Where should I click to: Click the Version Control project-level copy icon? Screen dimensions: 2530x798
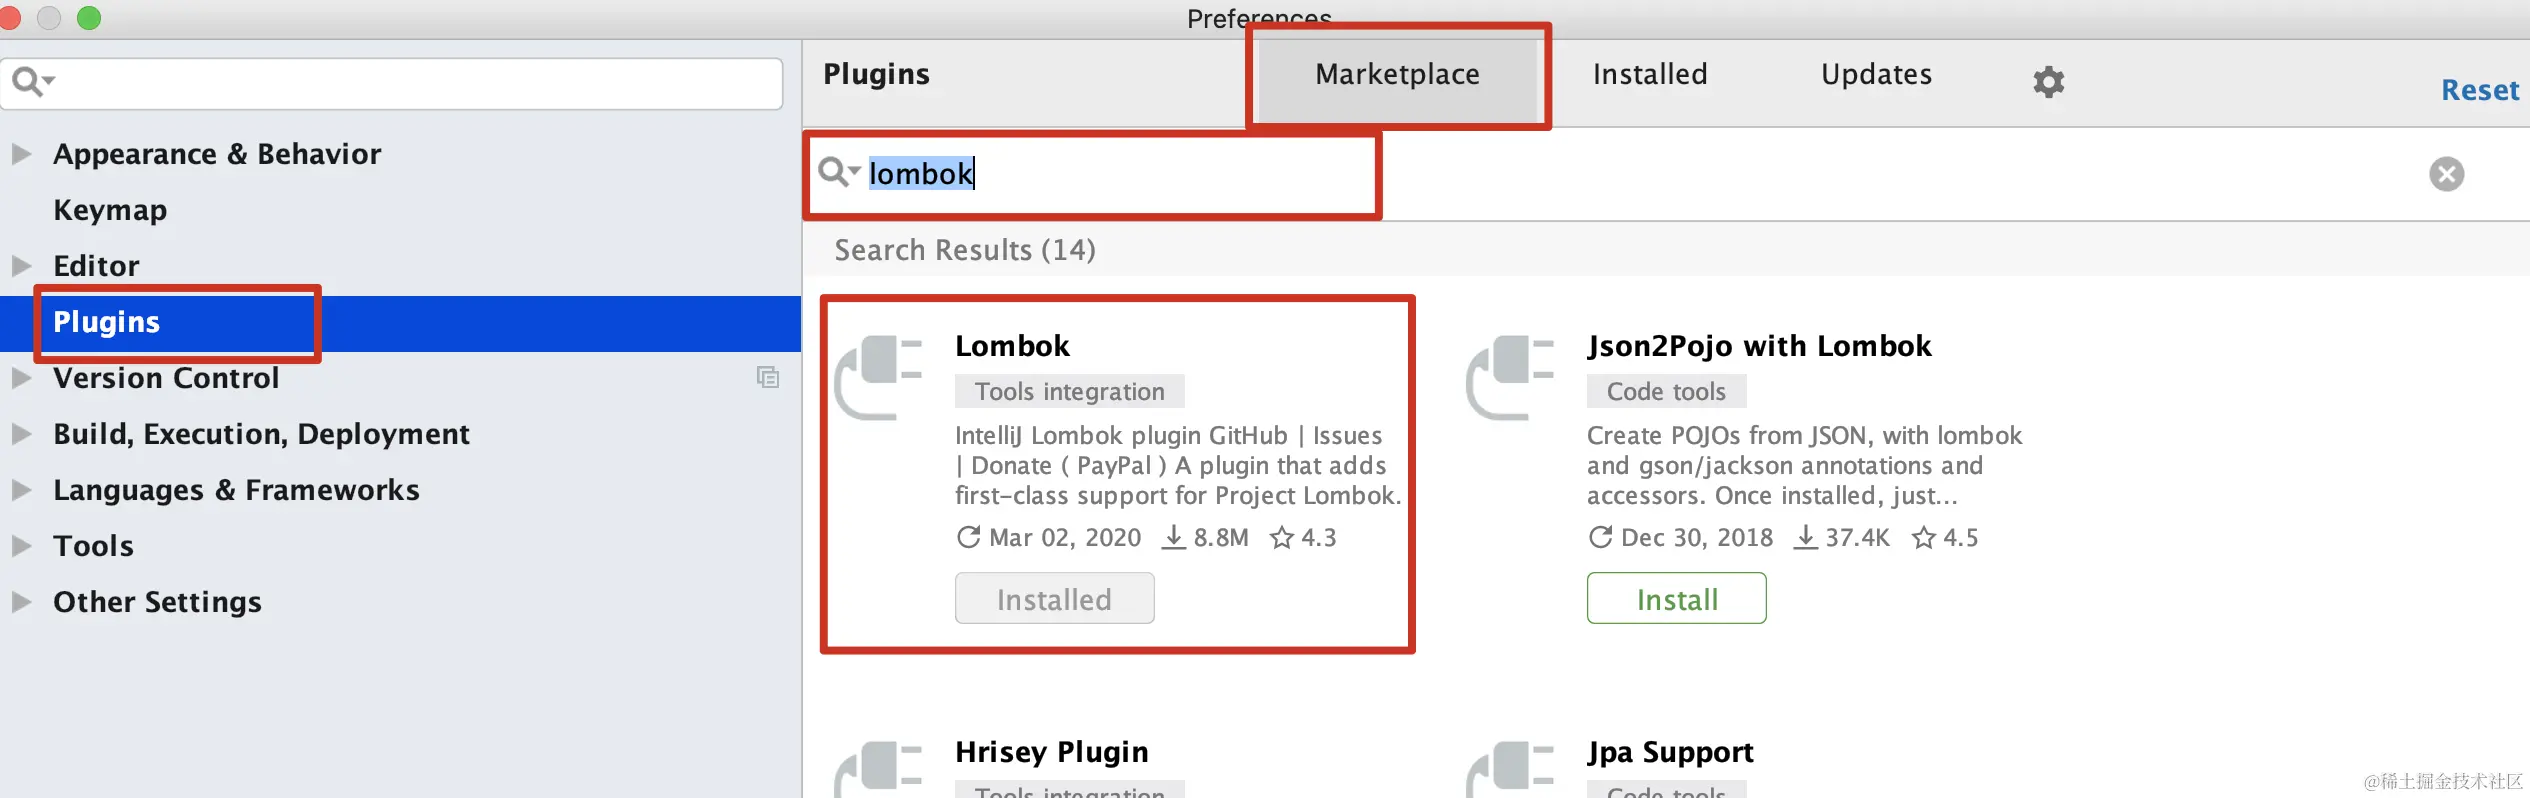[x=767, y=377]
